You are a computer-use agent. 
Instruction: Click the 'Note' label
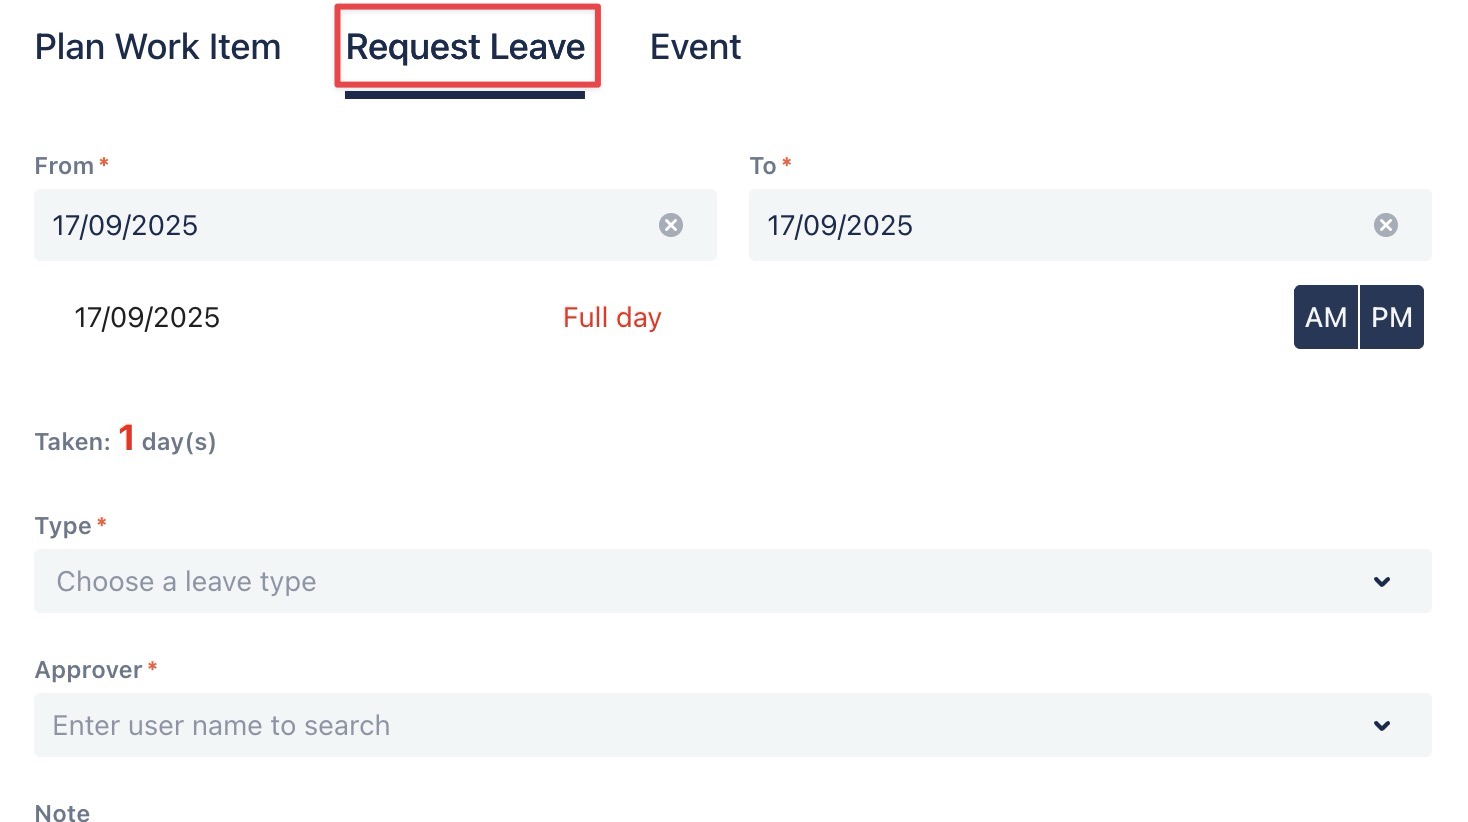tap(62, 812)
